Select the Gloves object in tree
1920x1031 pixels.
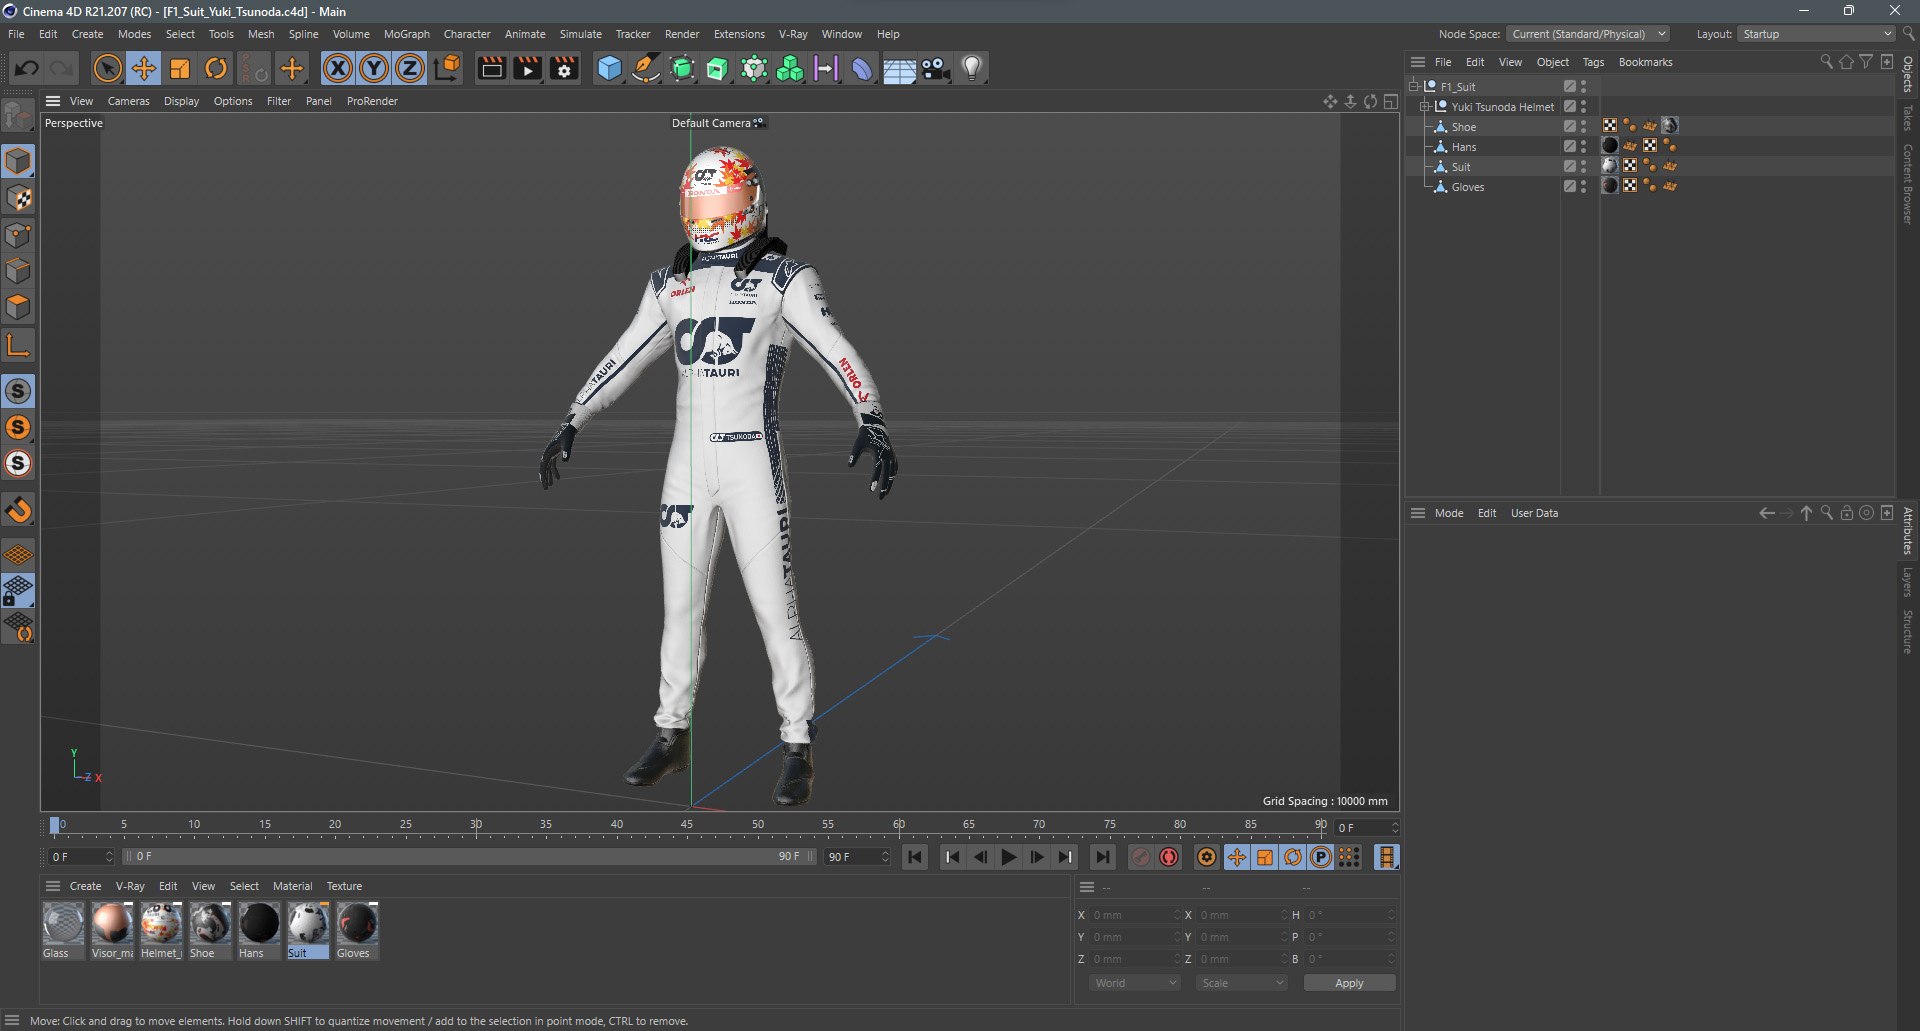(x=1468, y=187)
